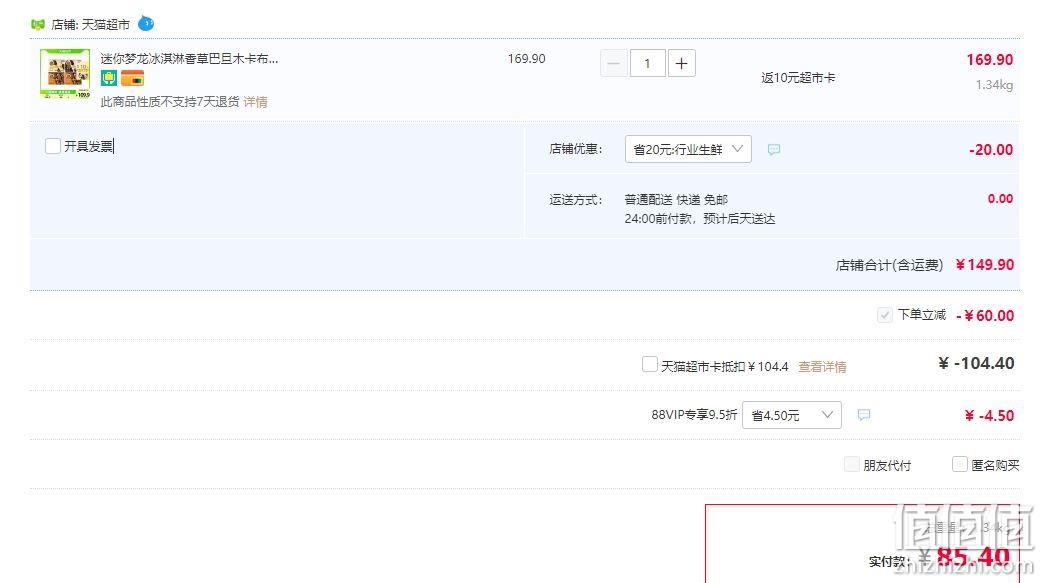Click the 返10元超市卡 promotion text
Screen dimensions: 1043x583
[x=798, y=78]
